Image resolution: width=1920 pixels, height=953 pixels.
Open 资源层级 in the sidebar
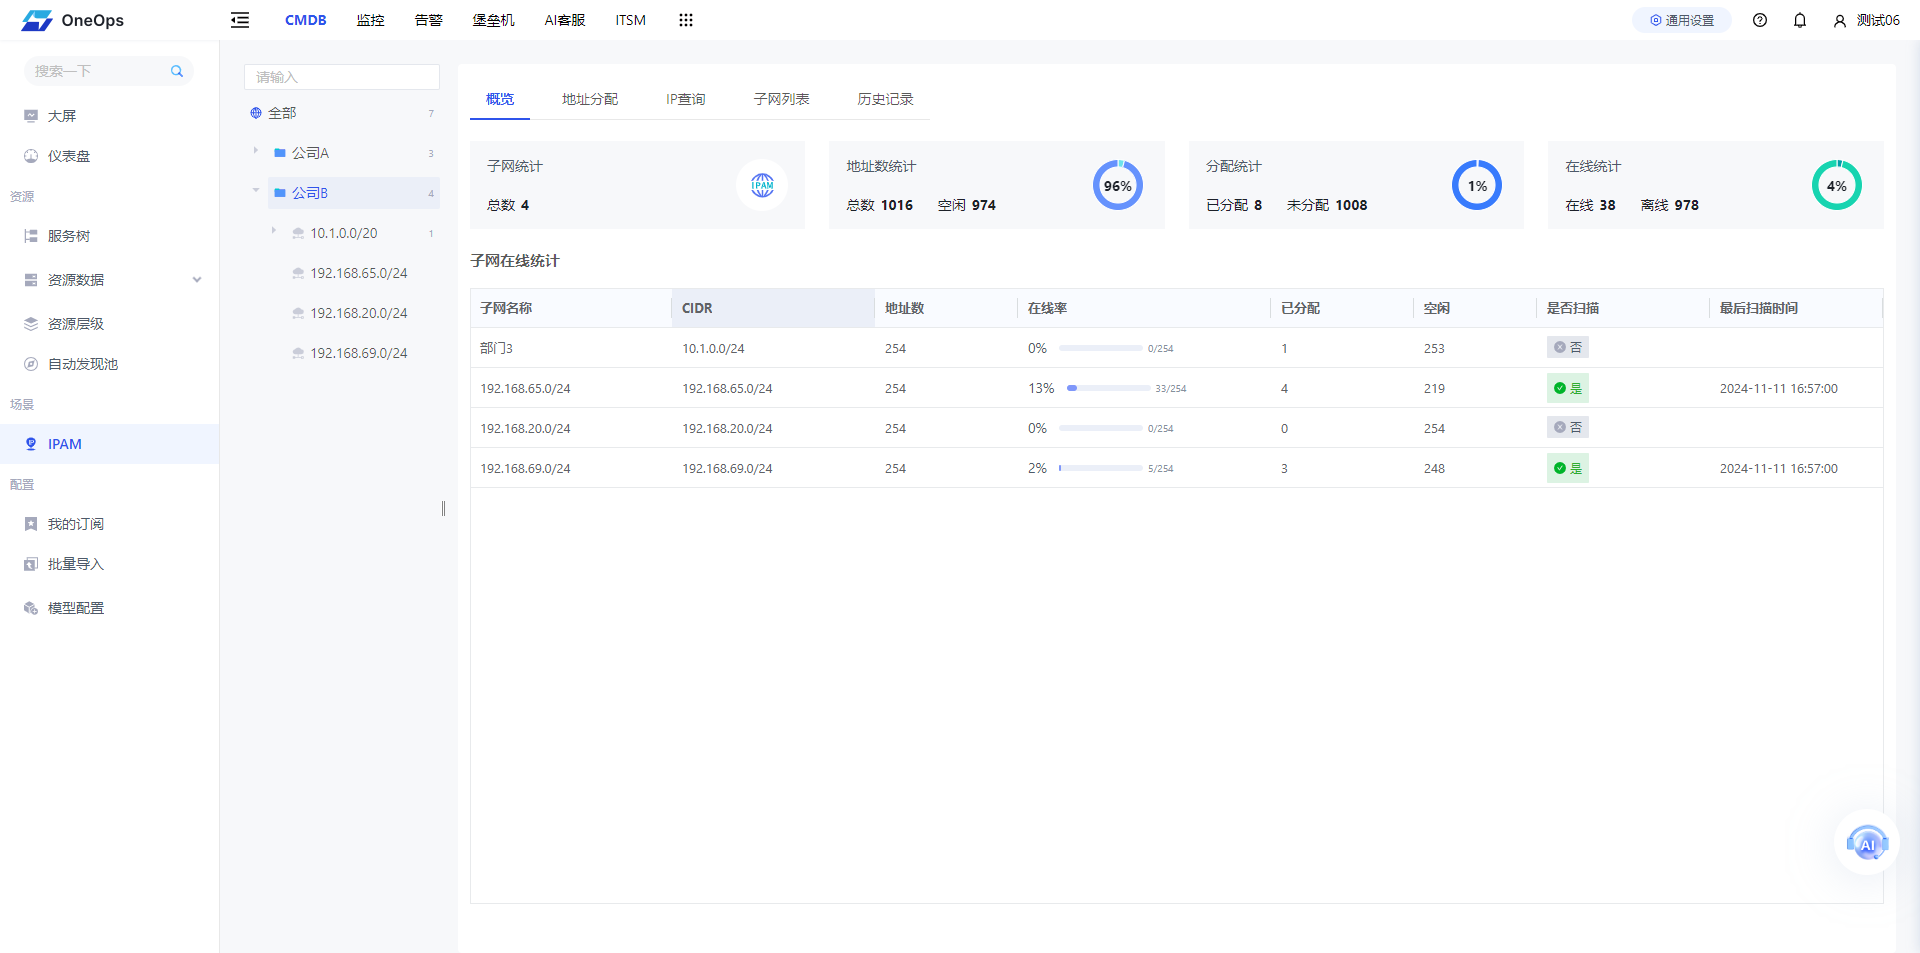(x=109, y=324)
